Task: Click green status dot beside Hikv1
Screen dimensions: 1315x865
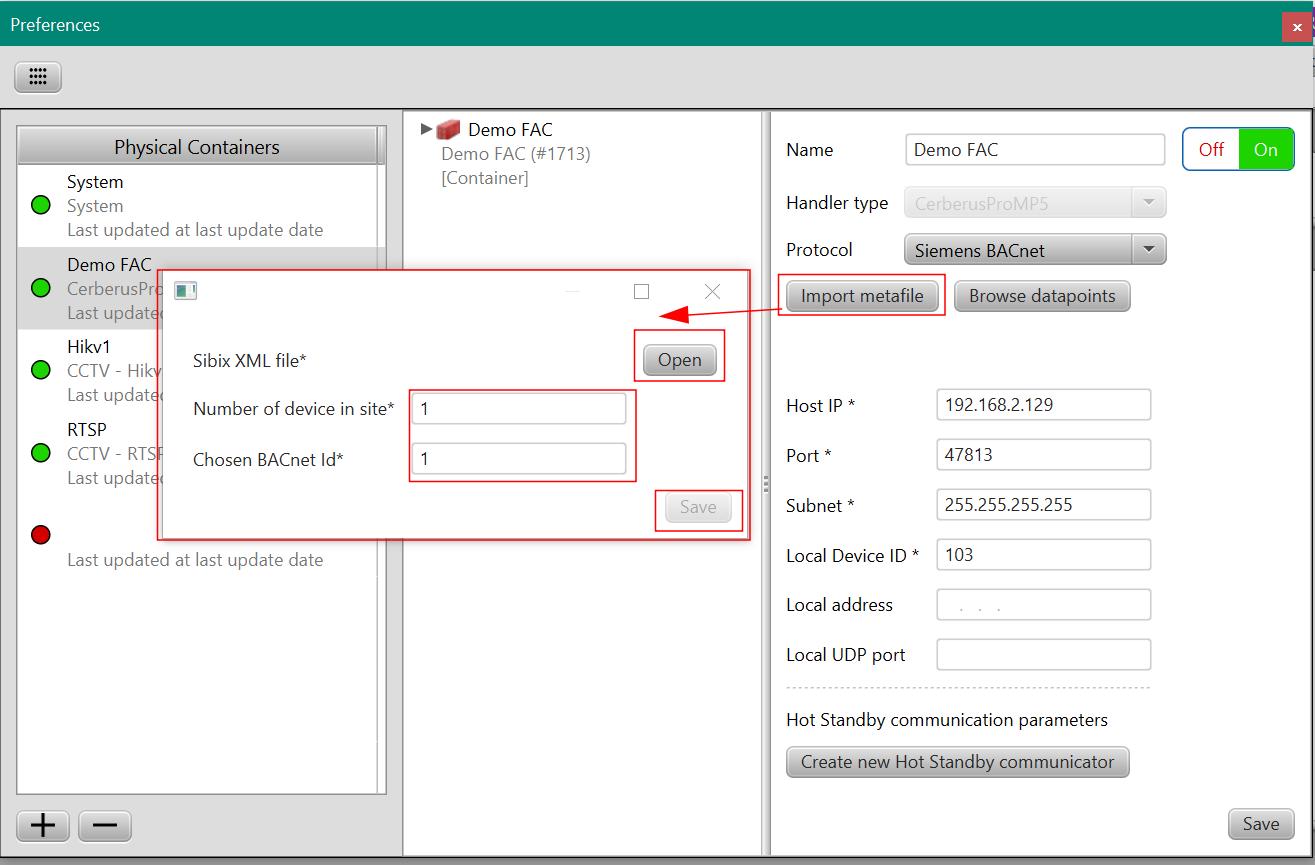Action: (41, 371)
